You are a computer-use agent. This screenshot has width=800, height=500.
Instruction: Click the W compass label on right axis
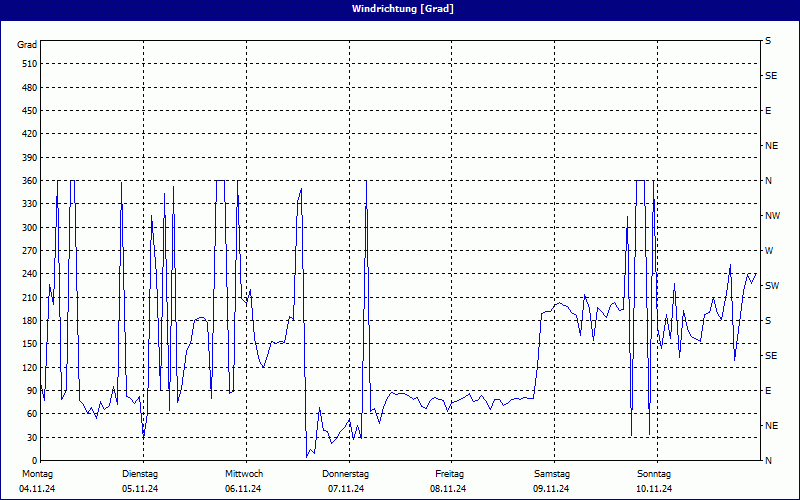coord(769,251)
